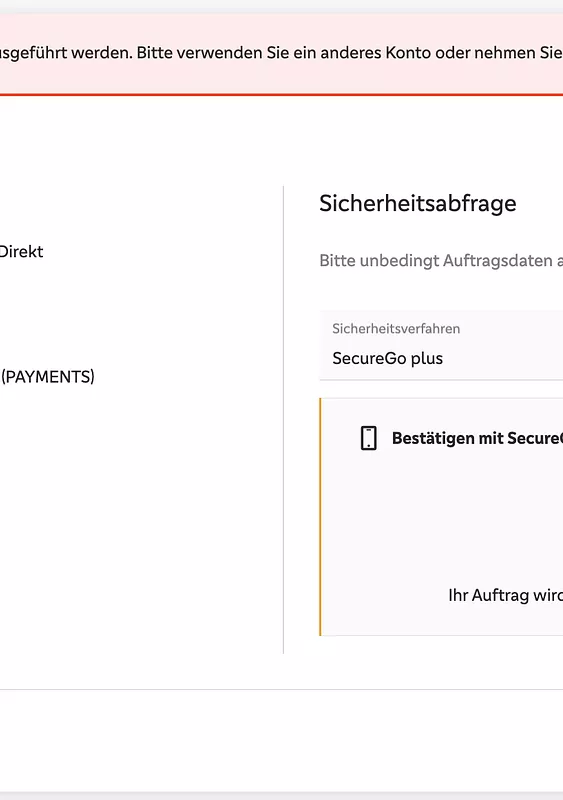
Task: Click the Sicherheitsverfahren field label
Action: pos(396,329)
